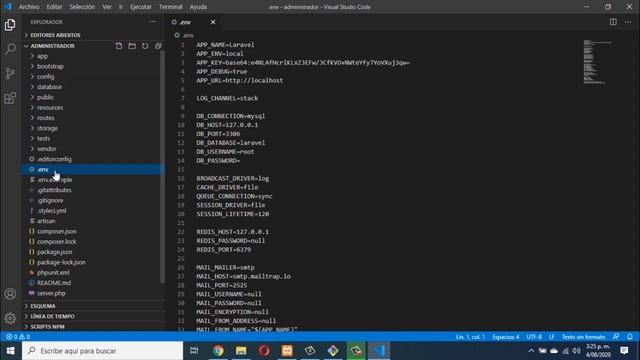This screenshot has height=360, width=640.
Task: Show hidden system tray icons
Action: click(x=531, y=351)
